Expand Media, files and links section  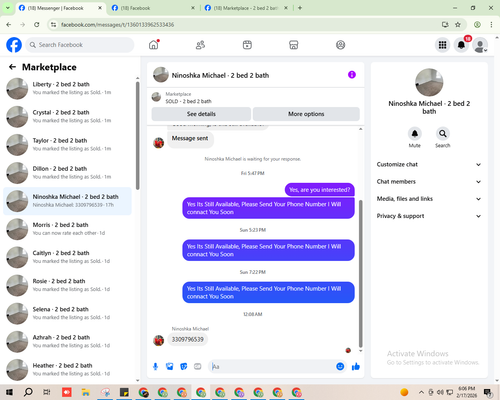click(x=429, y=199)
